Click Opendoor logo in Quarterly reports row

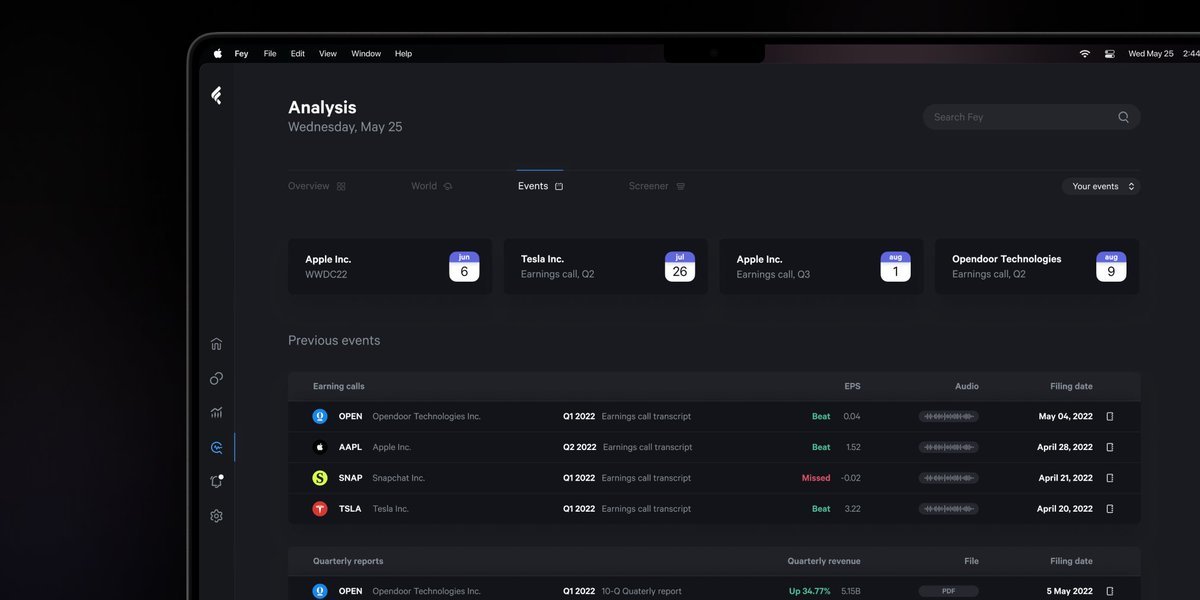click(320, 591)
